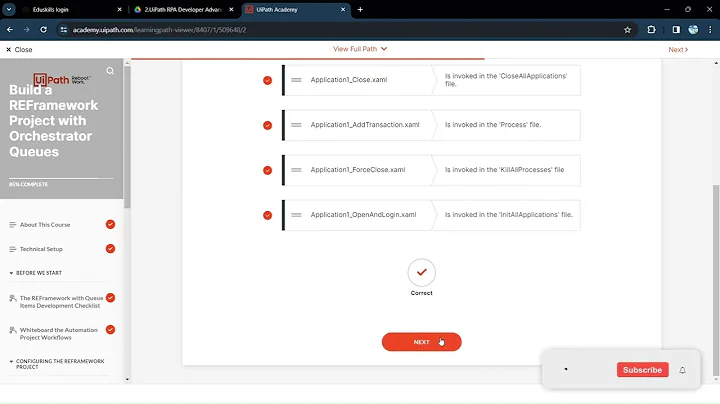Click the browser Back arrow
This screenshot has height=404, width=720.
pos(10,29)
